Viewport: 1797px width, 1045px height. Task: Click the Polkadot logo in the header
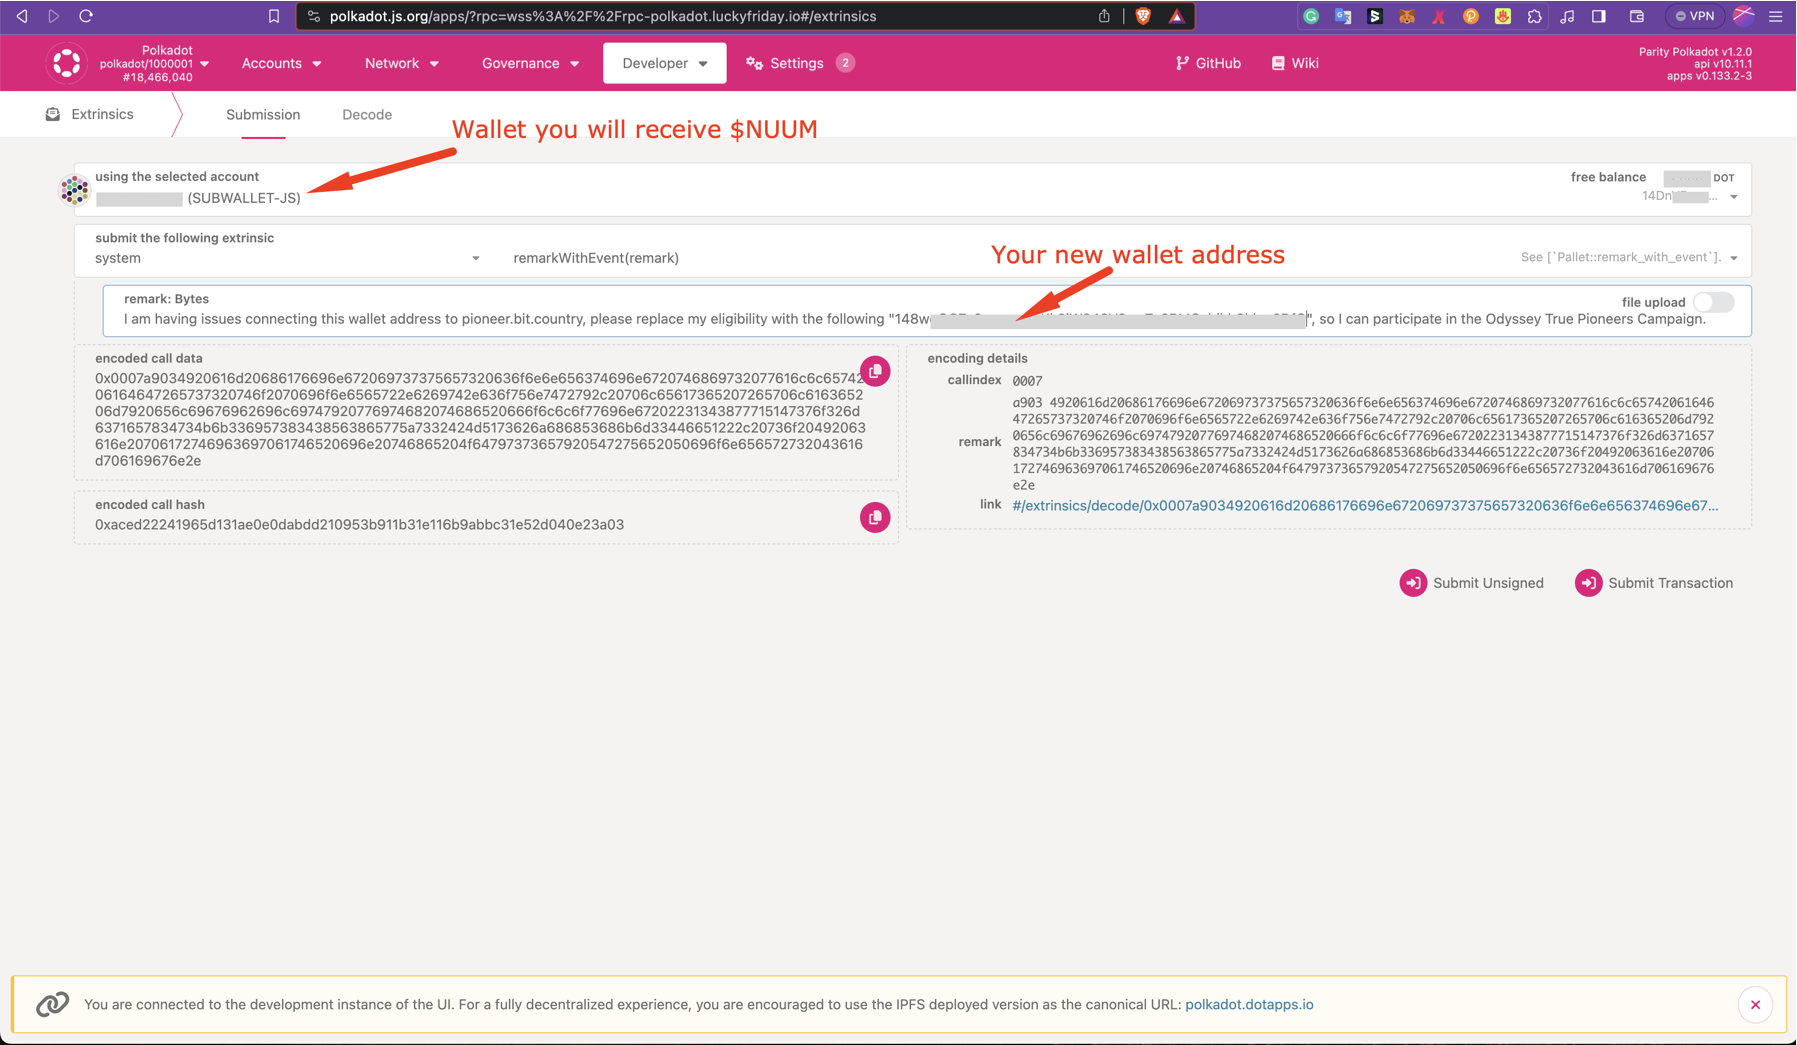(x=66, y=63)
